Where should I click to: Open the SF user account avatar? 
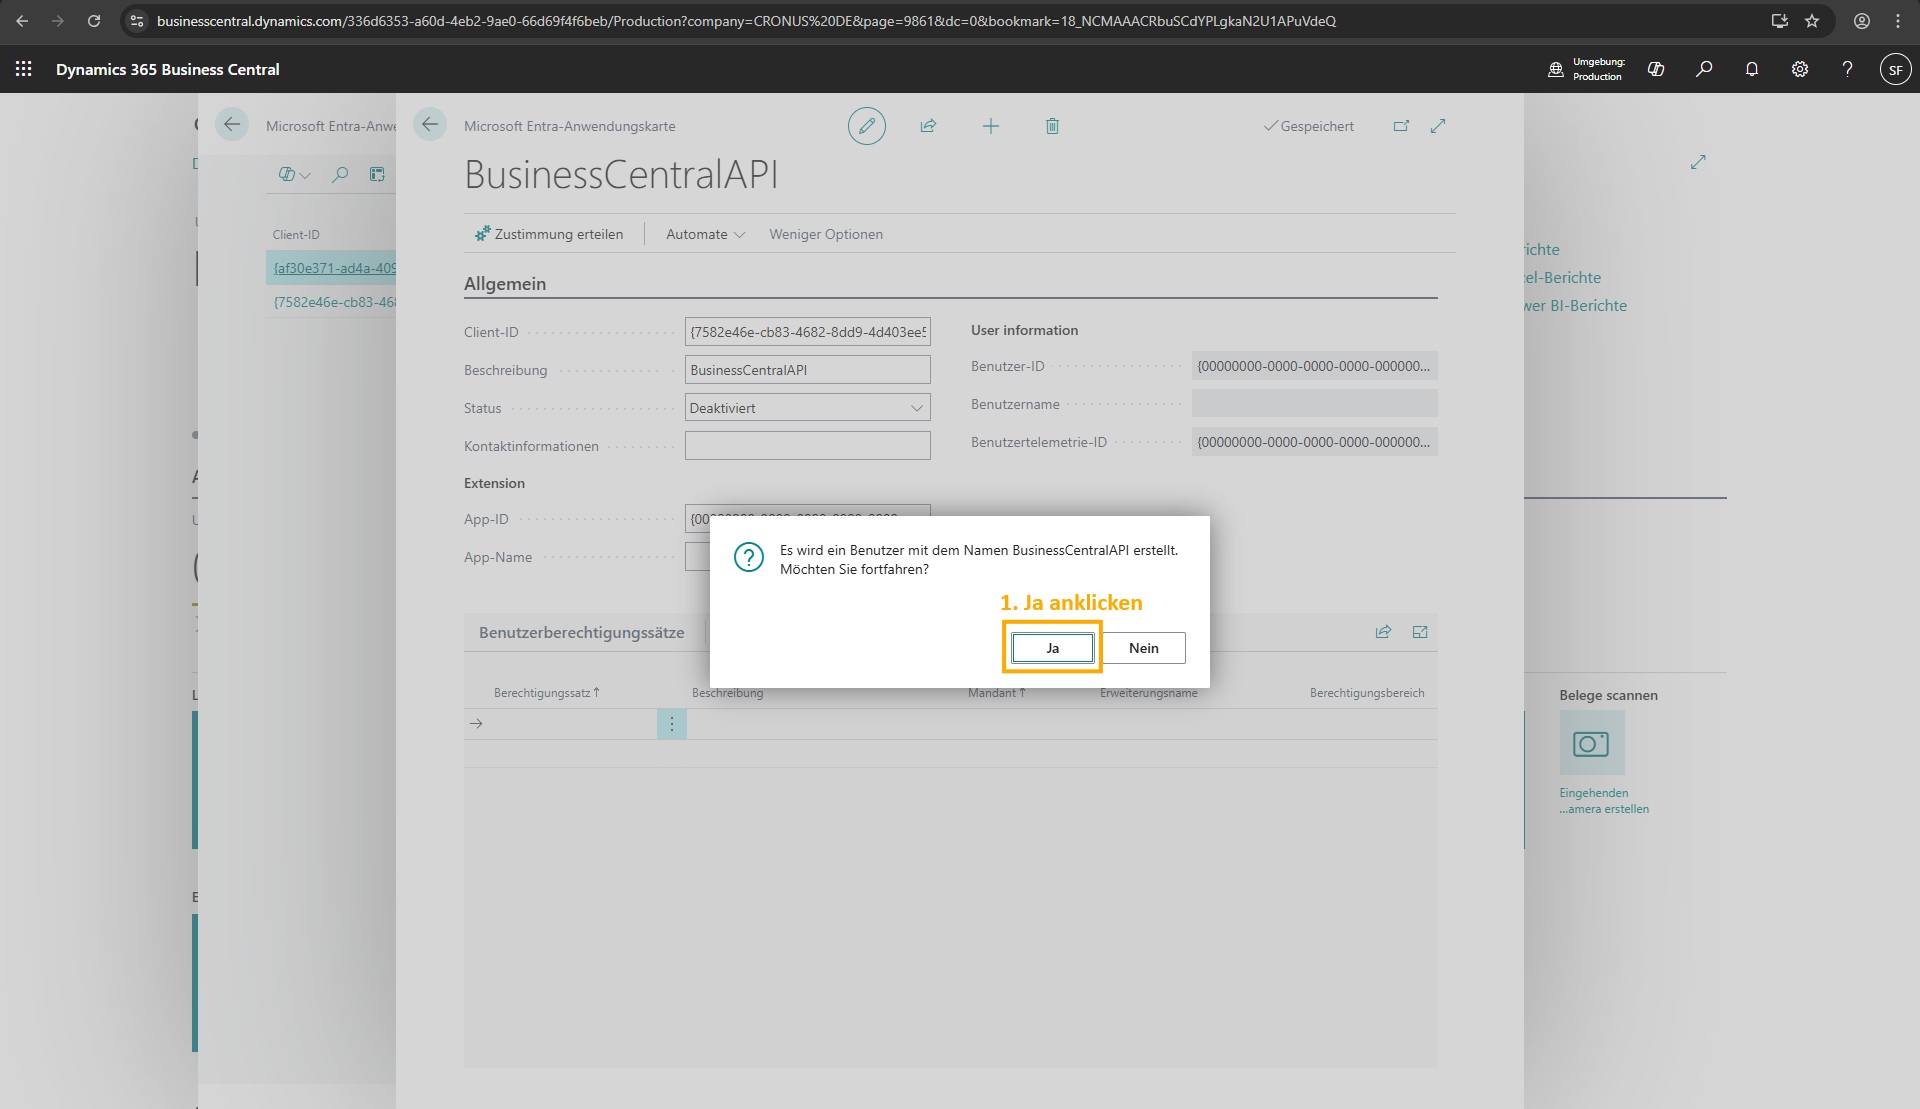tap(1895, 69)
